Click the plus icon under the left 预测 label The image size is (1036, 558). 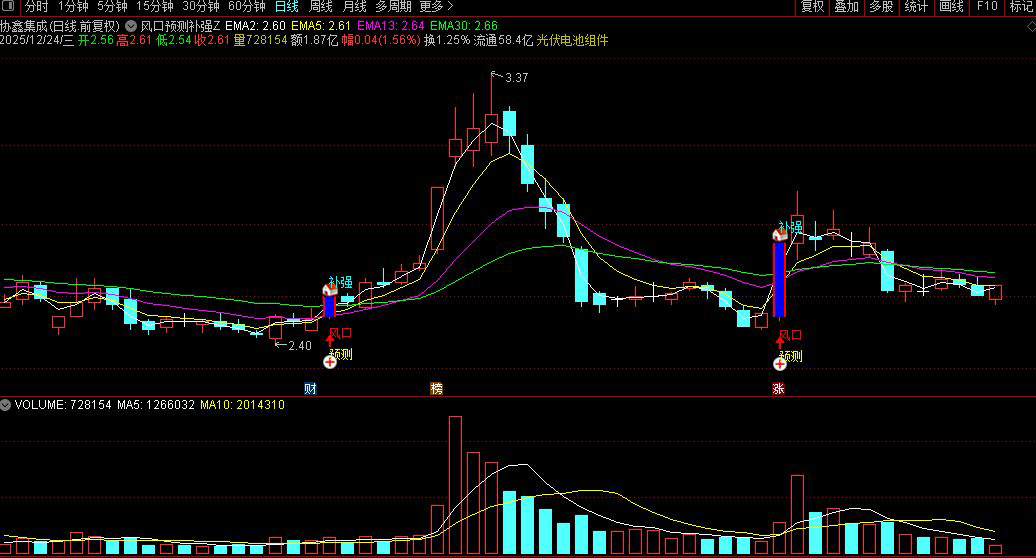tap(330, 363)
